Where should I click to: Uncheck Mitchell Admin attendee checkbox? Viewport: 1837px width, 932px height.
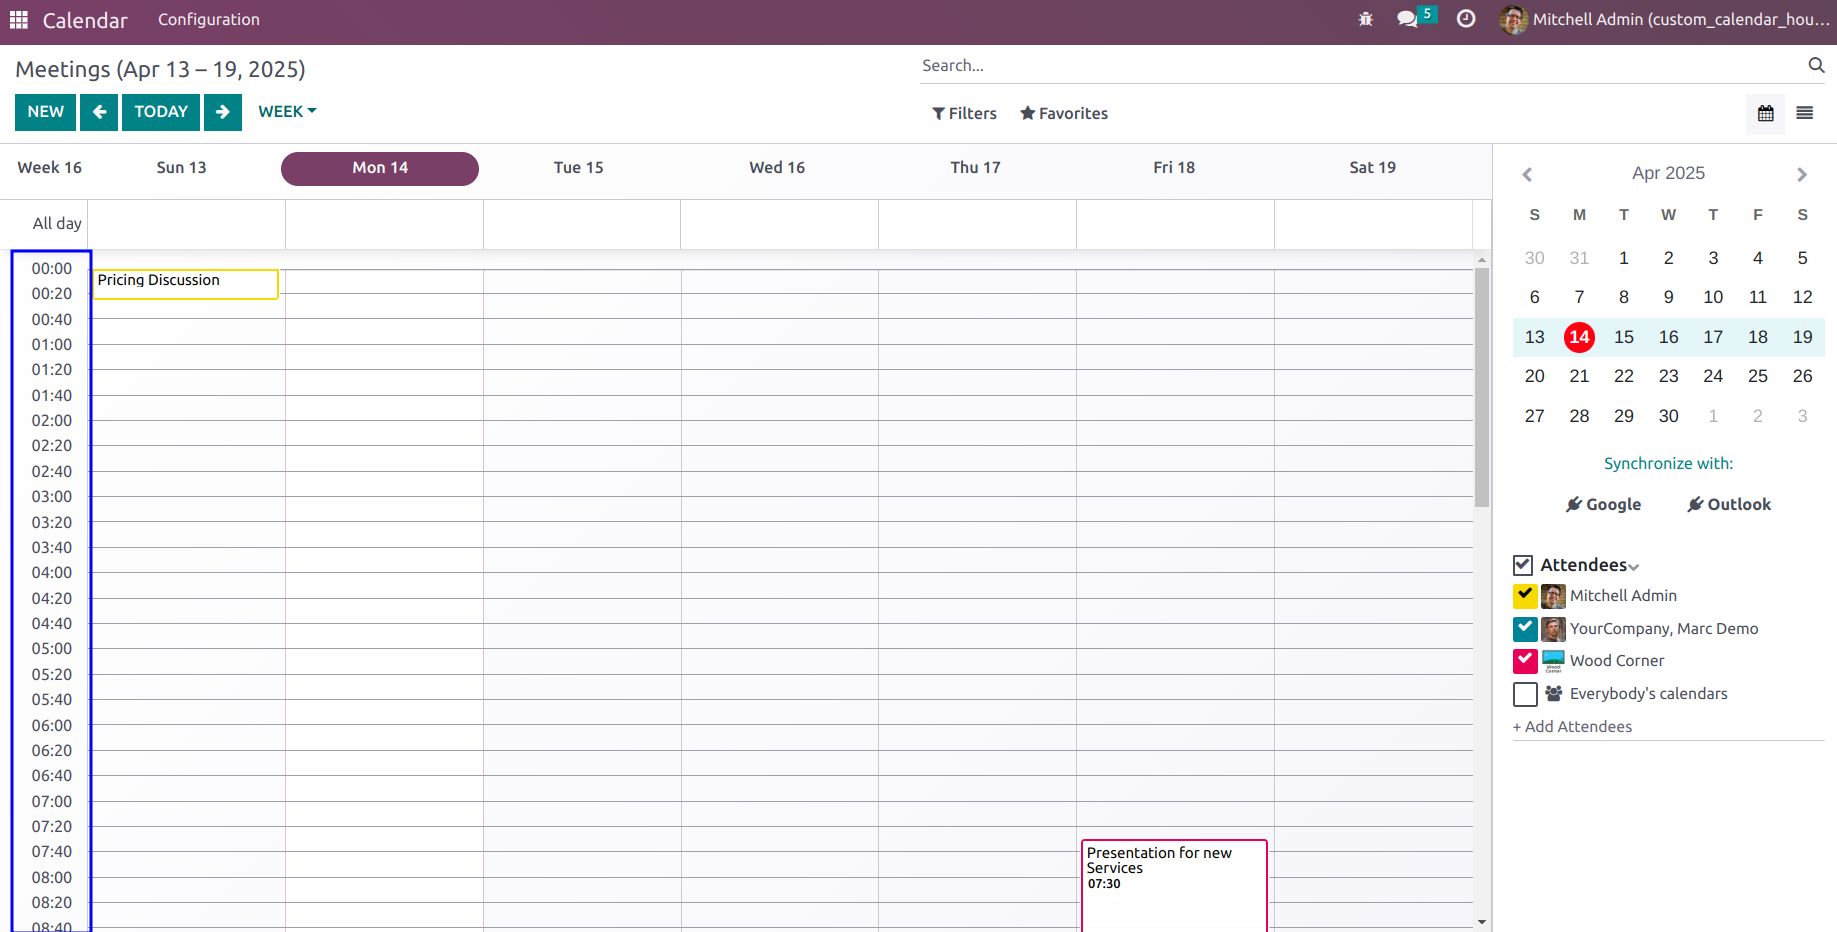[1525, 596]
